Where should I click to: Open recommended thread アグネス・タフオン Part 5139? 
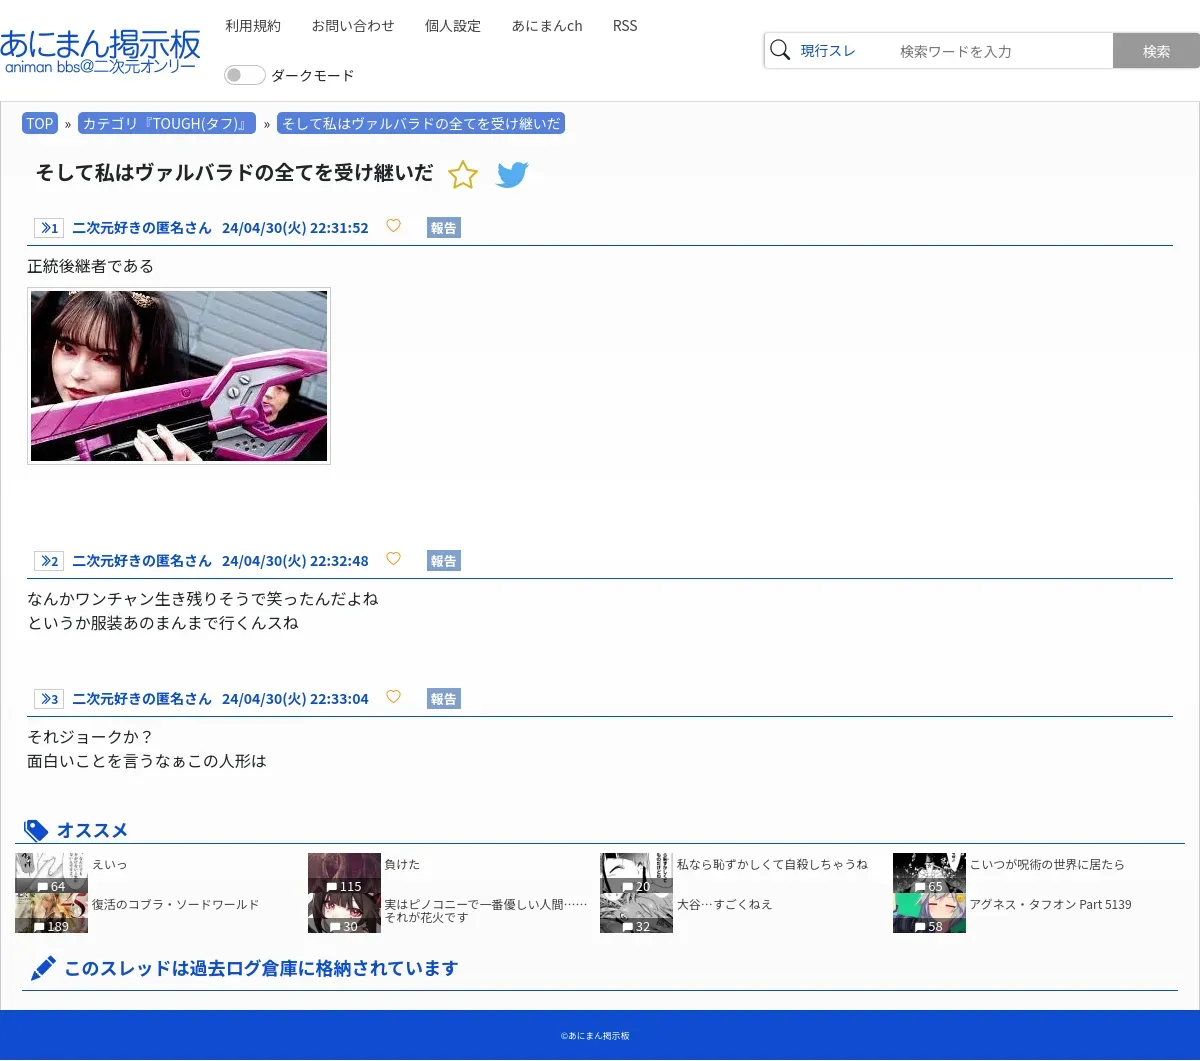(1050, 904)
